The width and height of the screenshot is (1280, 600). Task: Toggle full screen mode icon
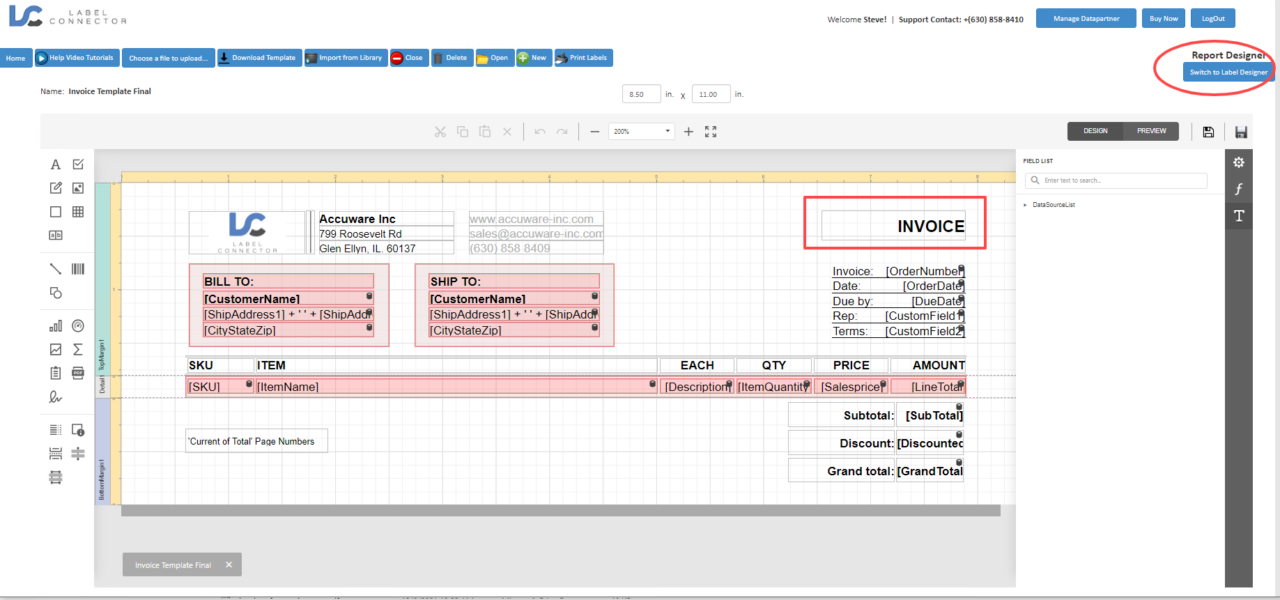point(711,132)
